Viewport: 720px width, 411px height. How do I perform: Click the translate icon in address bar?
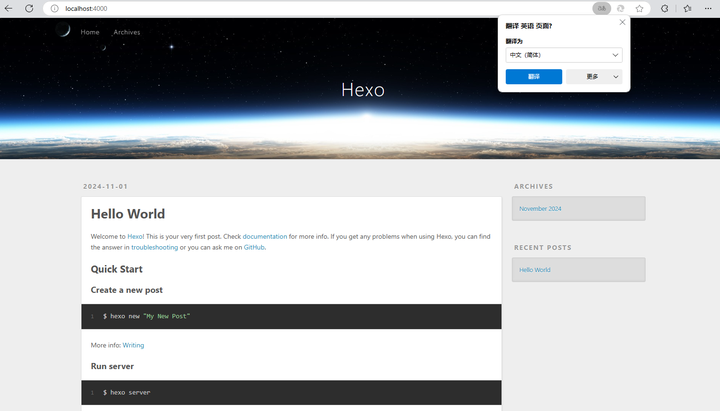(601, 8)
